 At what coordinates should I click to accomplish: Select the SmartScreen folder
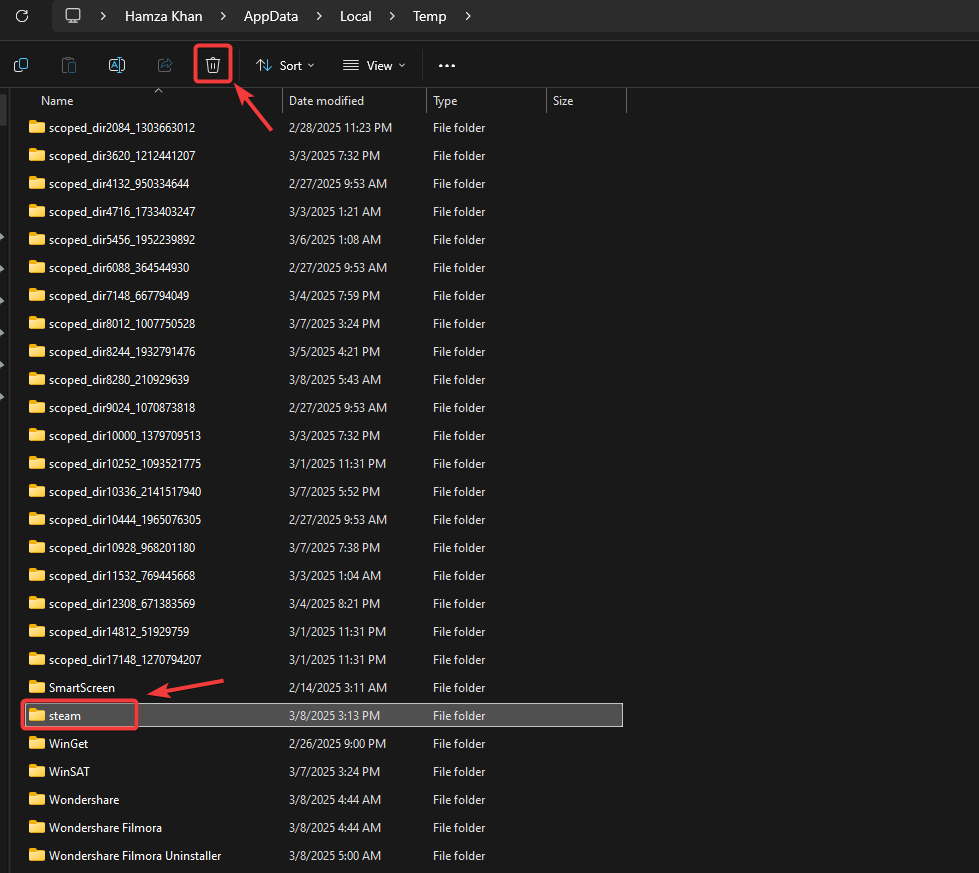81,688
